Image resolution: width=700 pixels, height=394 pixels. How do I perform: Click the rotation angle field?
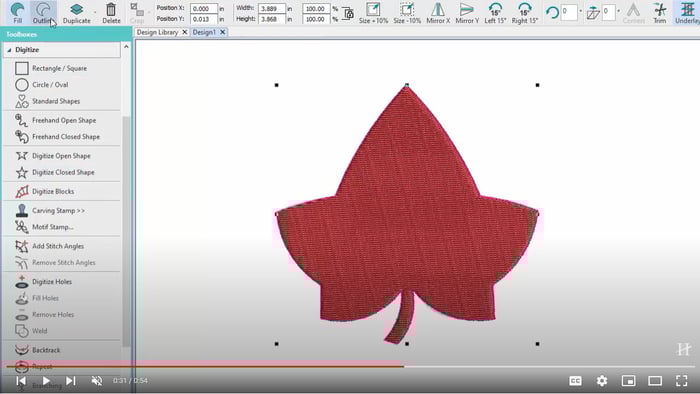tap(569, 11)
